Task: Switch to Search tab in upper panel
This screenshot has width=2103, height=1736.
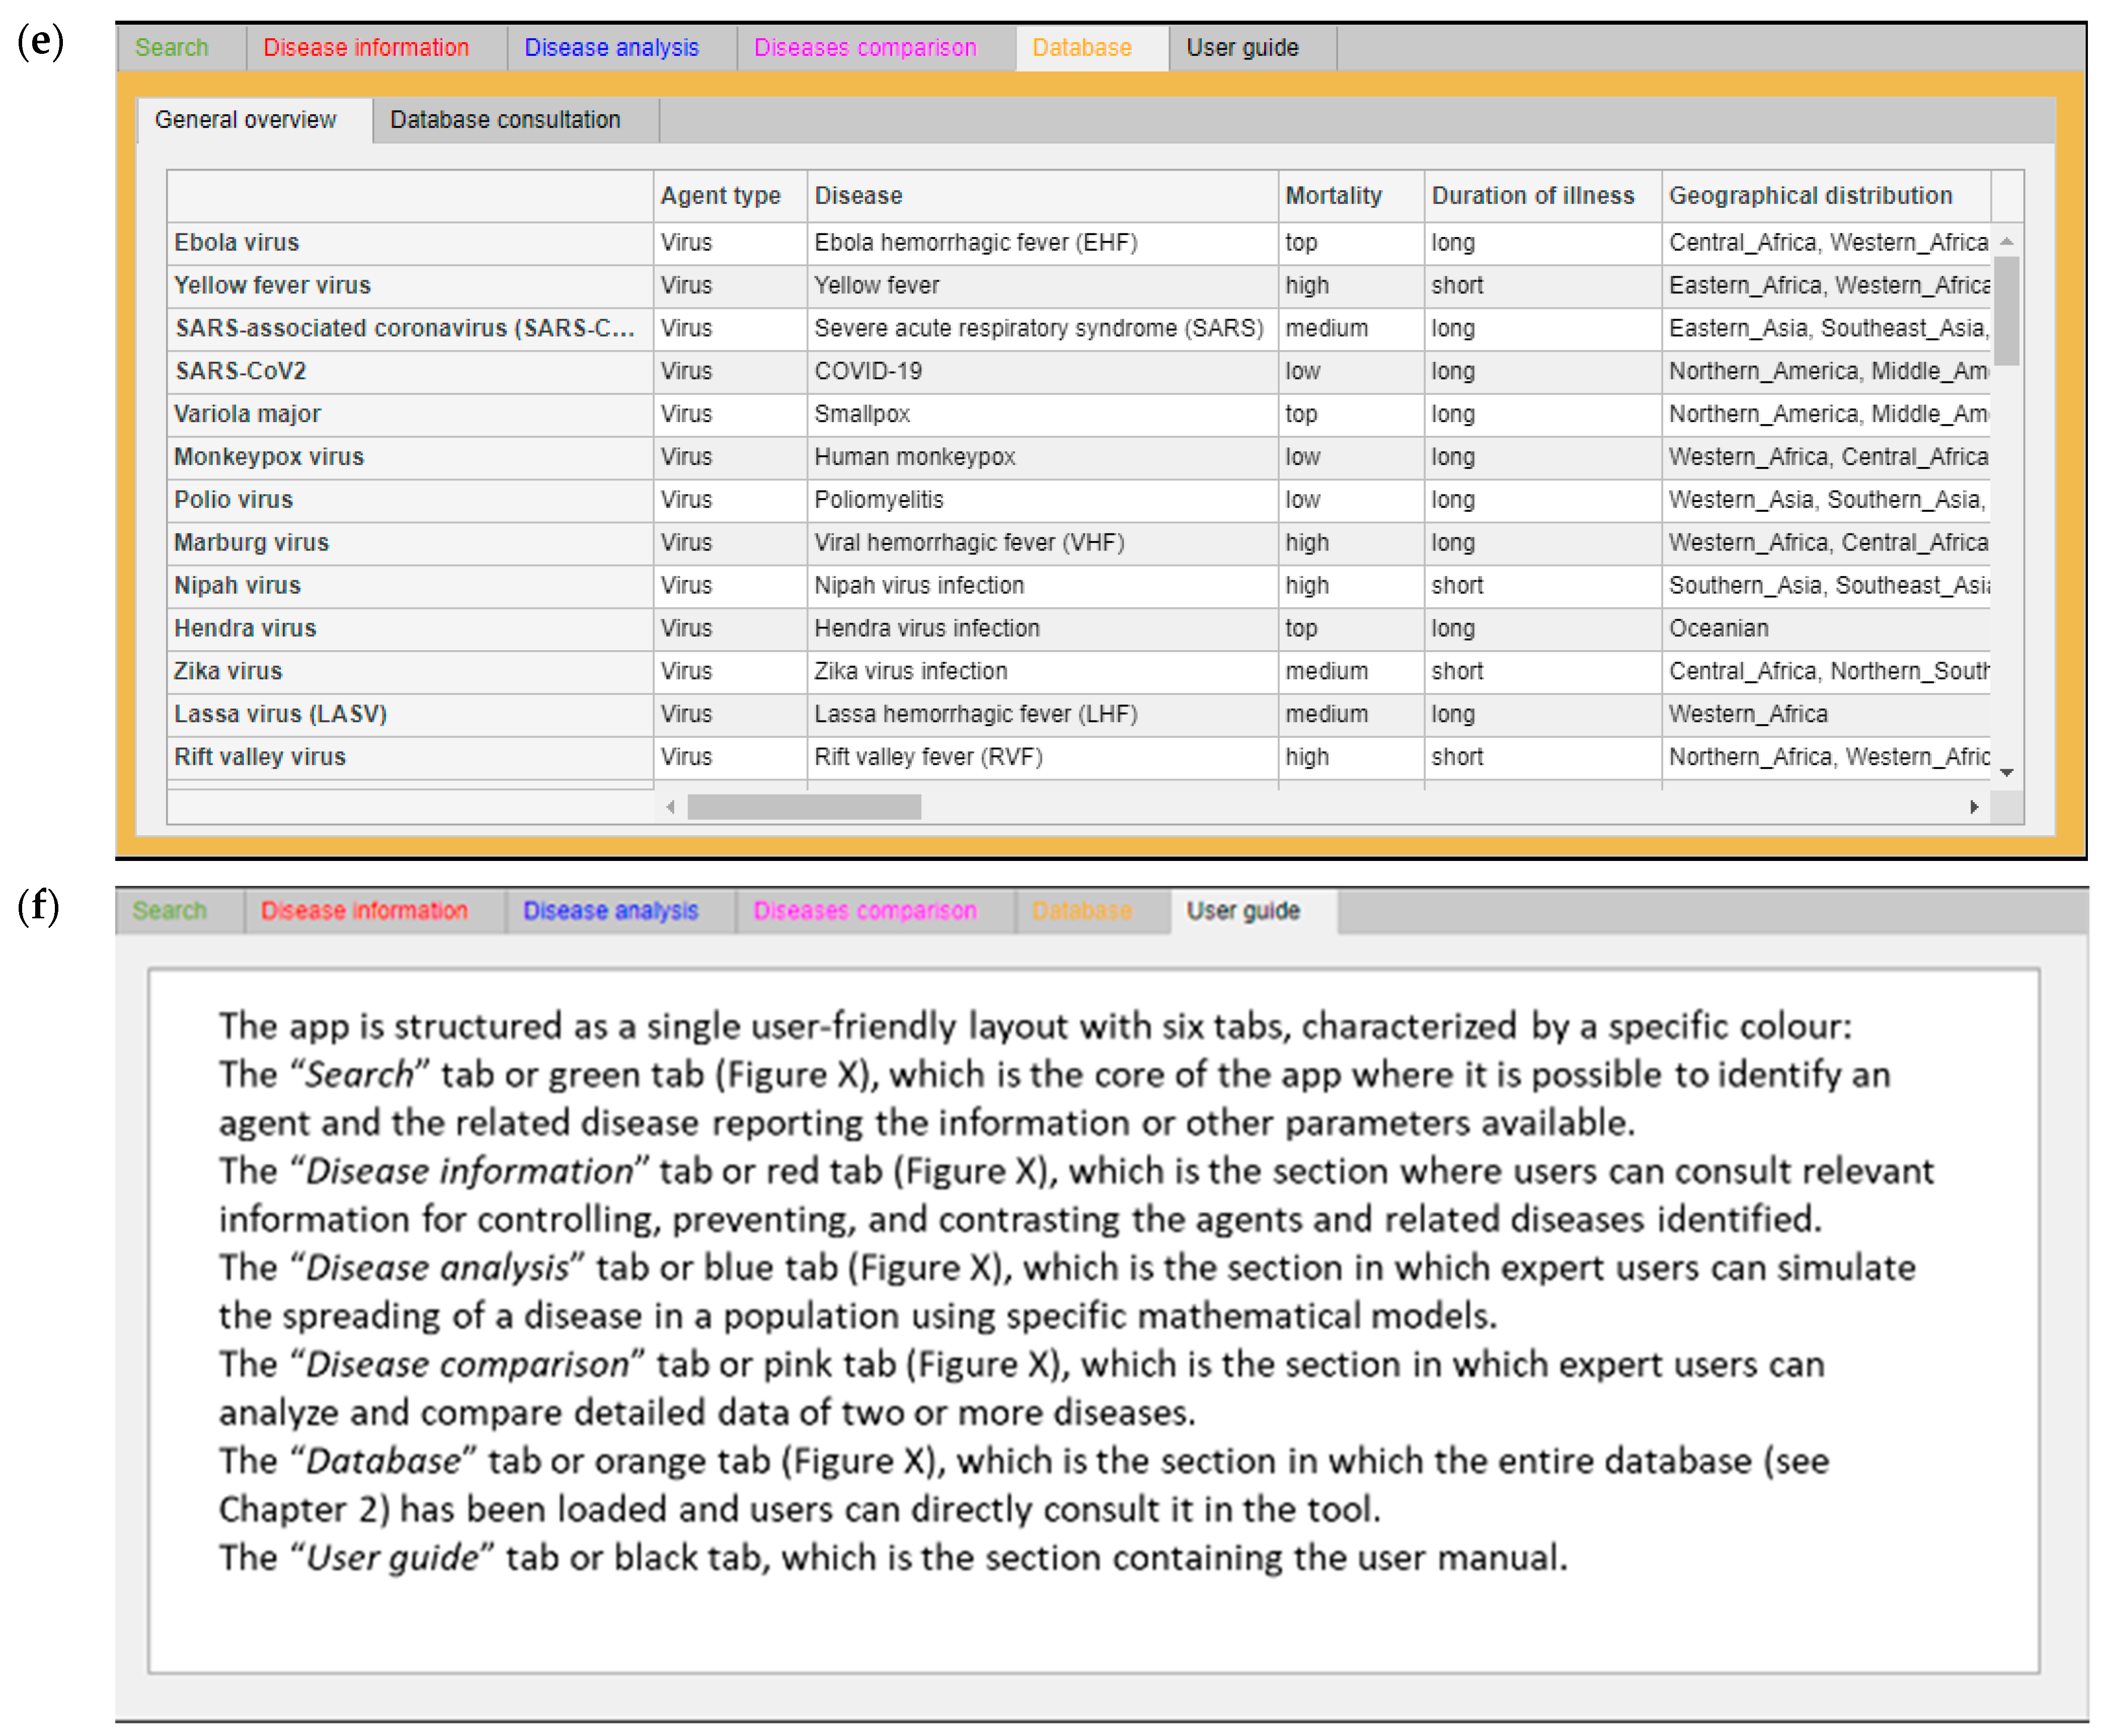Action: [172, 48]
